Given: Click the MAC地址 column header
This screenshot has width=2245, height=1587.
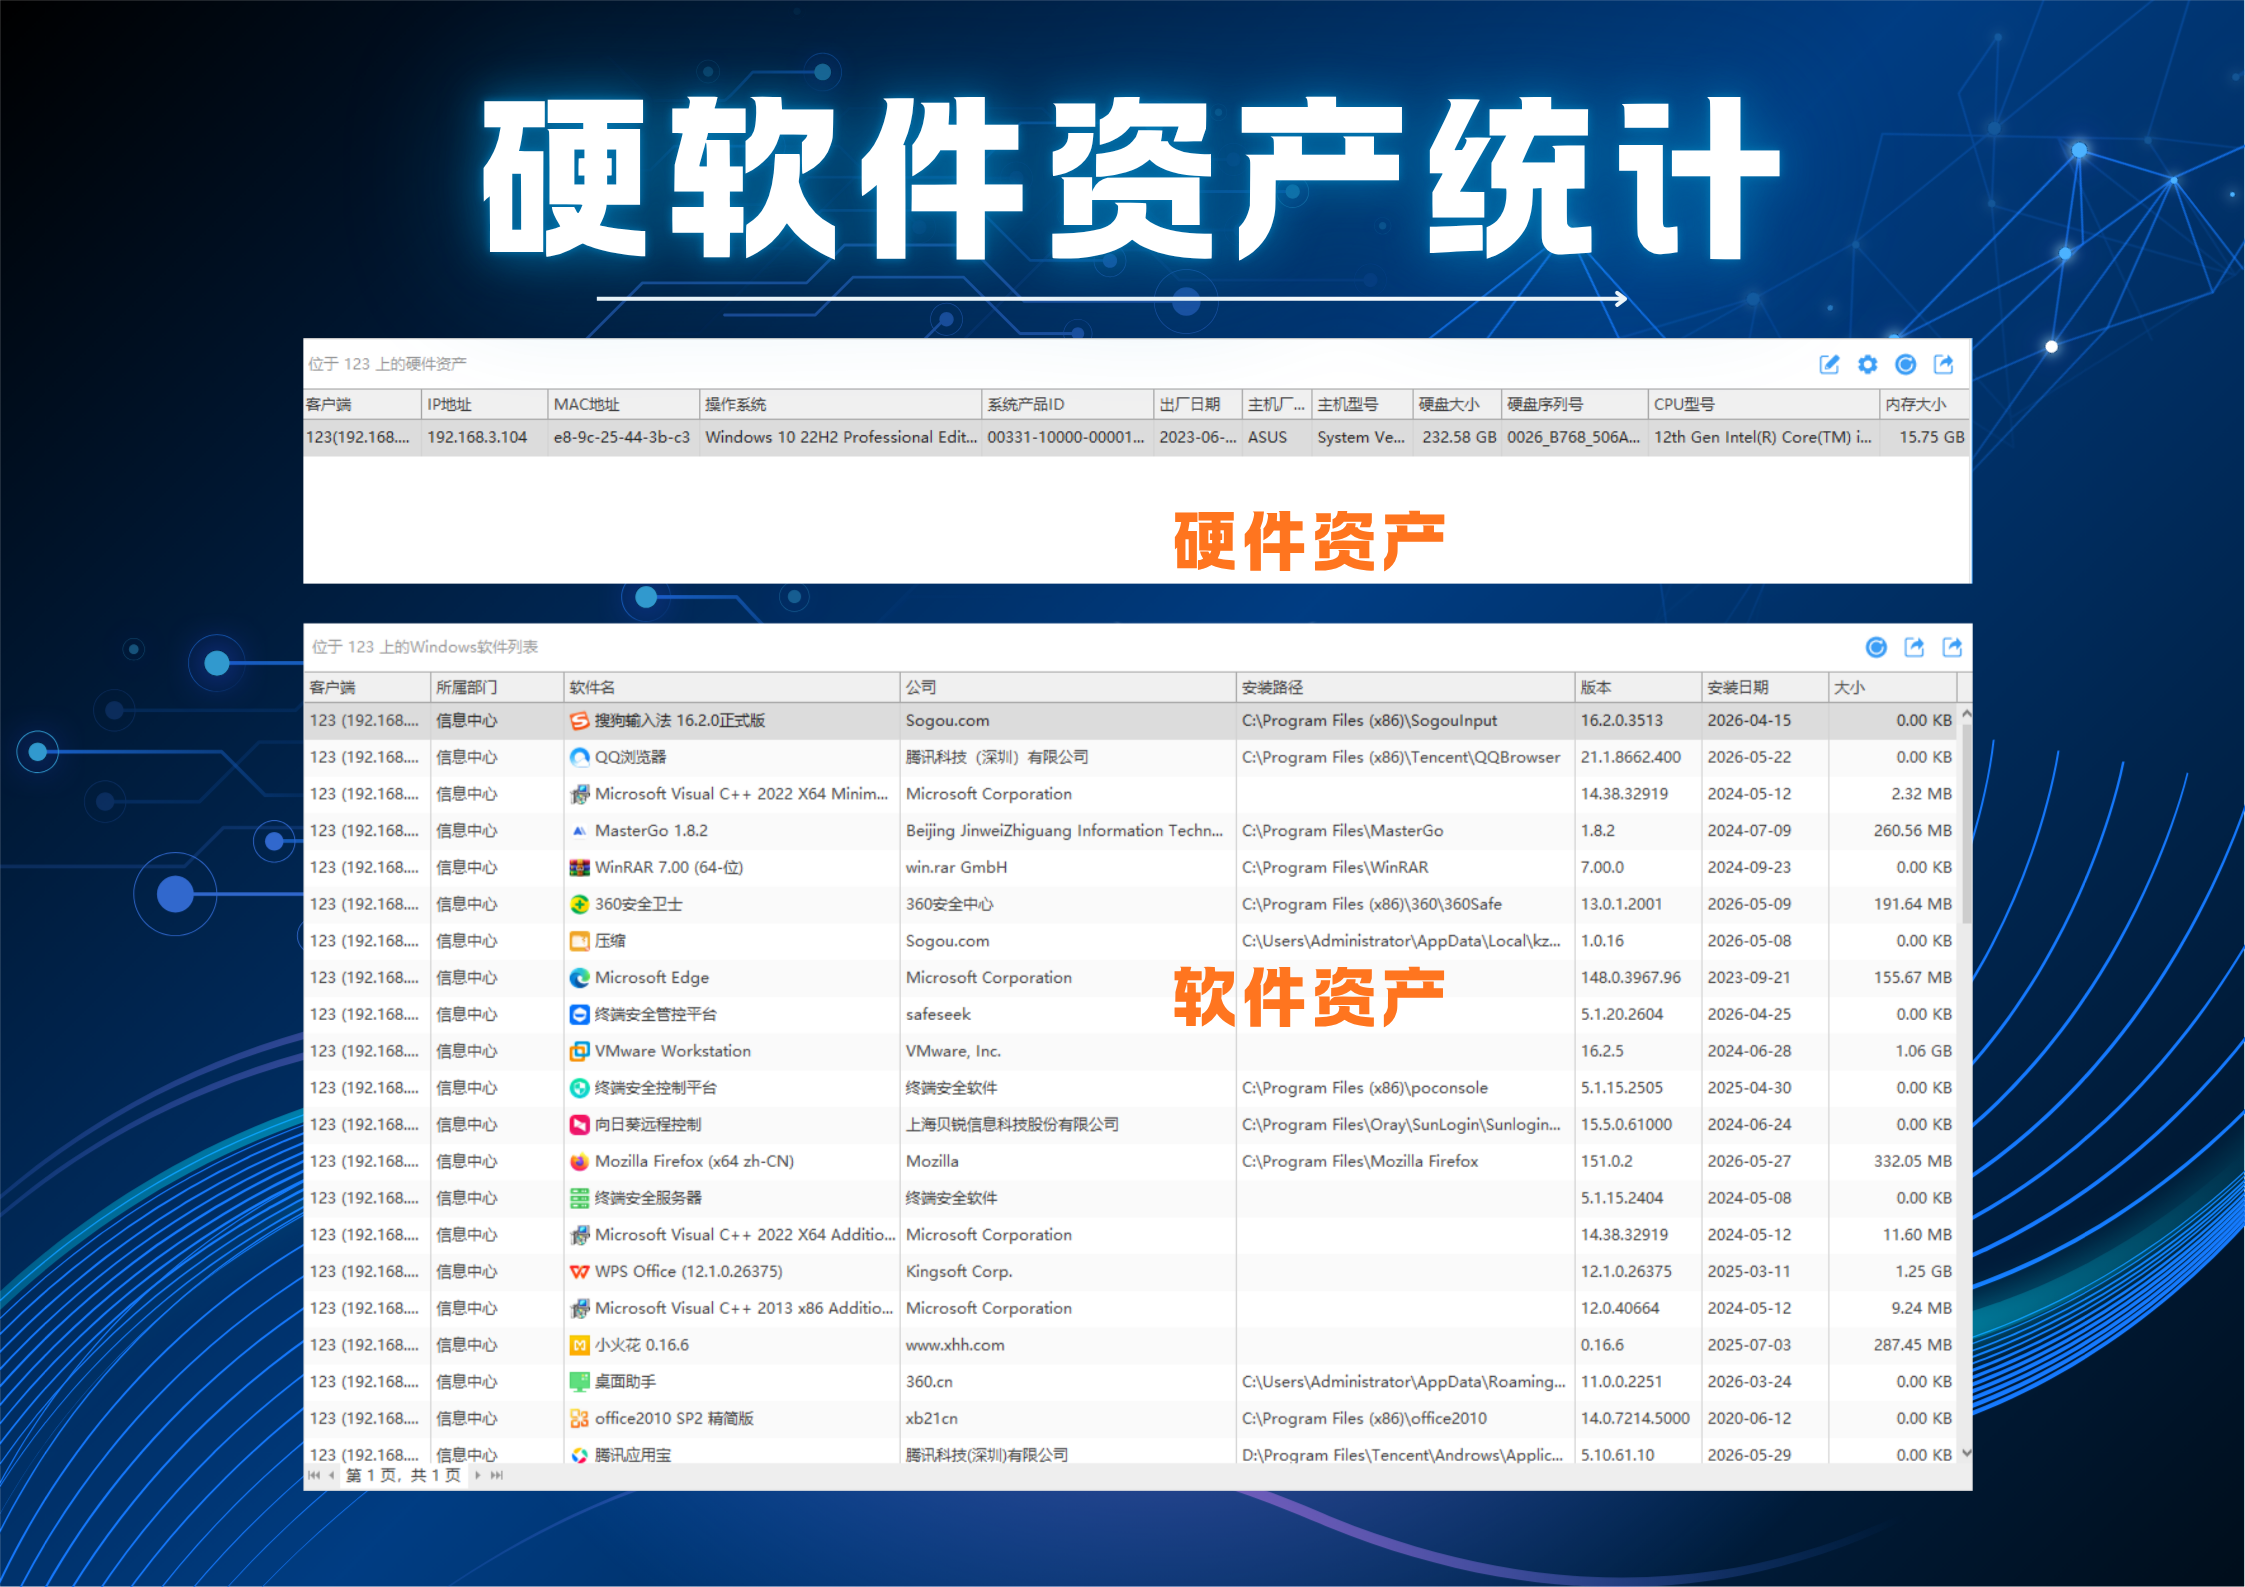Looking at the screenshot, I should (623, 404).
